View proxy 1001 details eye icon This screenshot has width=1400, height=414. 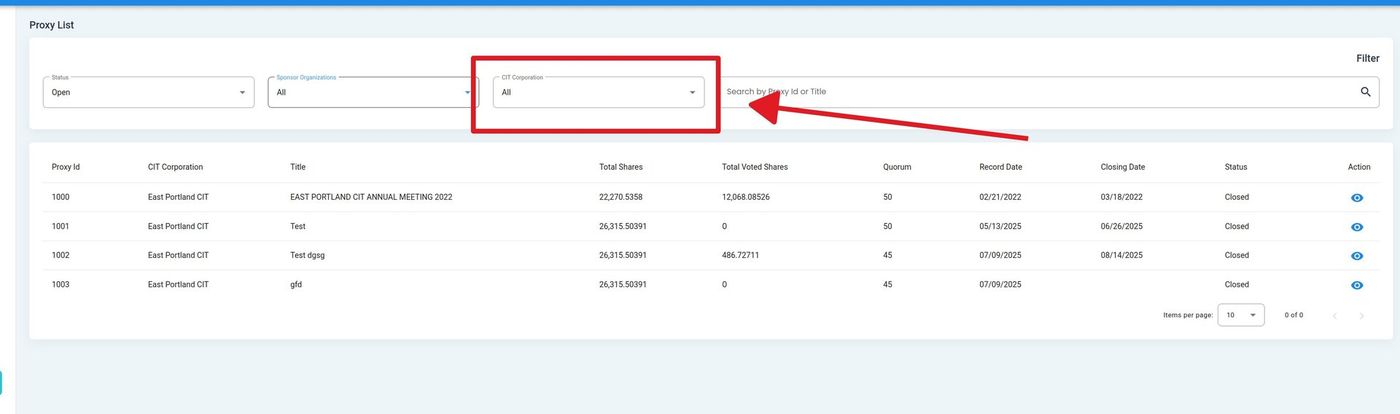(1357, 227)
